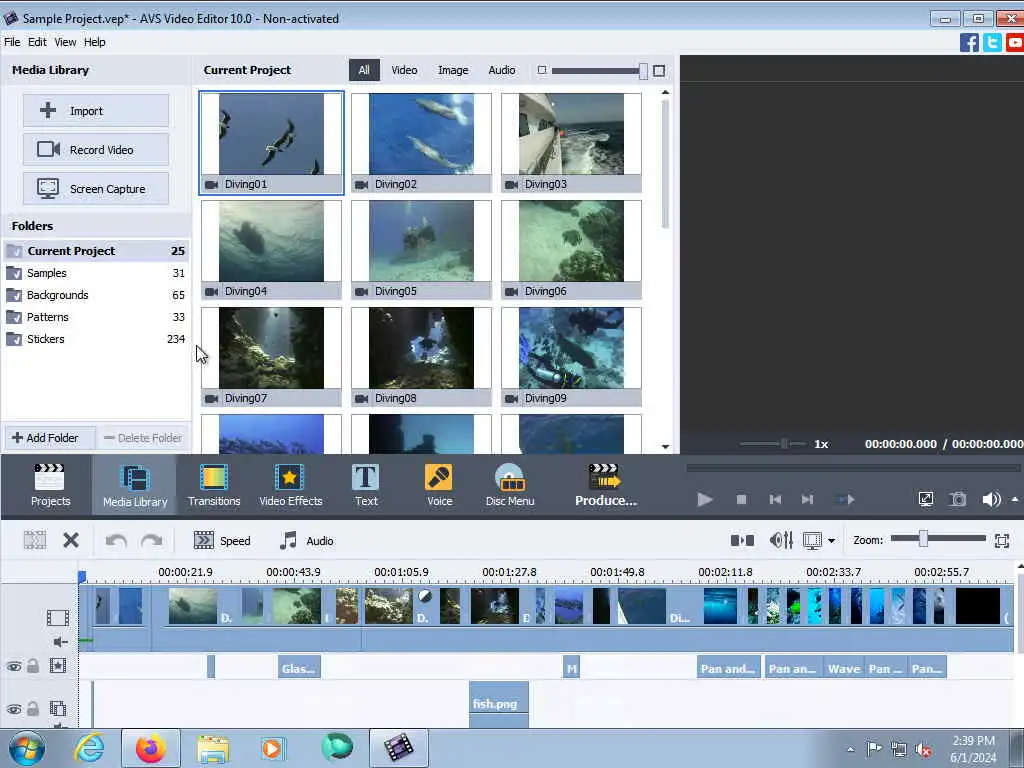The width and height of the screenshot is (1024, 768).
Task: Select the Media Library toolbar button
Action: coord(135,485)
